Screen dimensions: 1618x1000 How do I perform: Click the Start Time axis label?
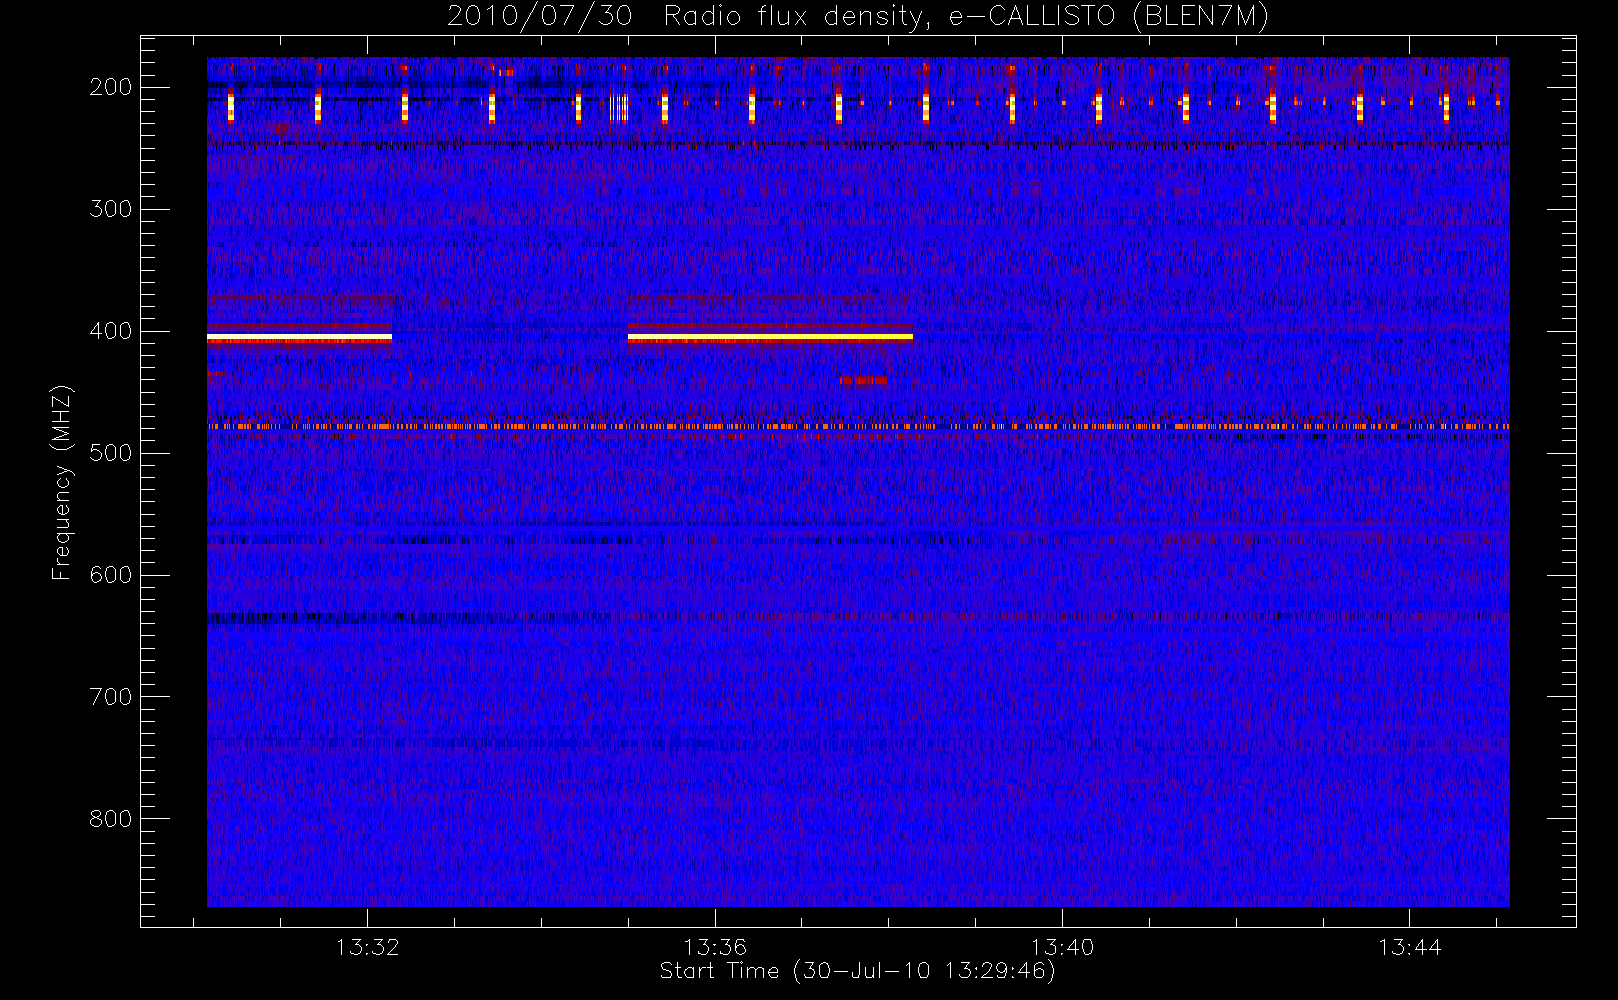(x=857, y=971)
